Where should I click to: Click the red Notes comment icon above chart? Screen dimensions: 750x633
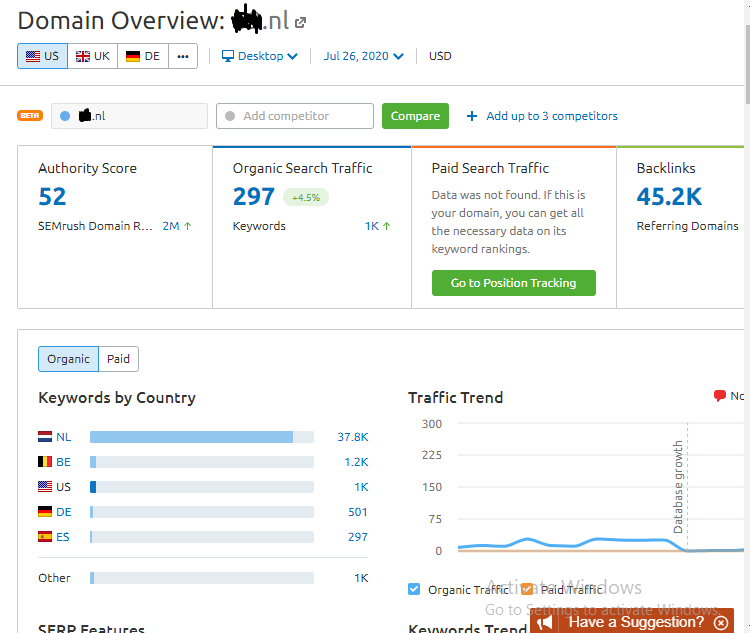tap(719, 396)
